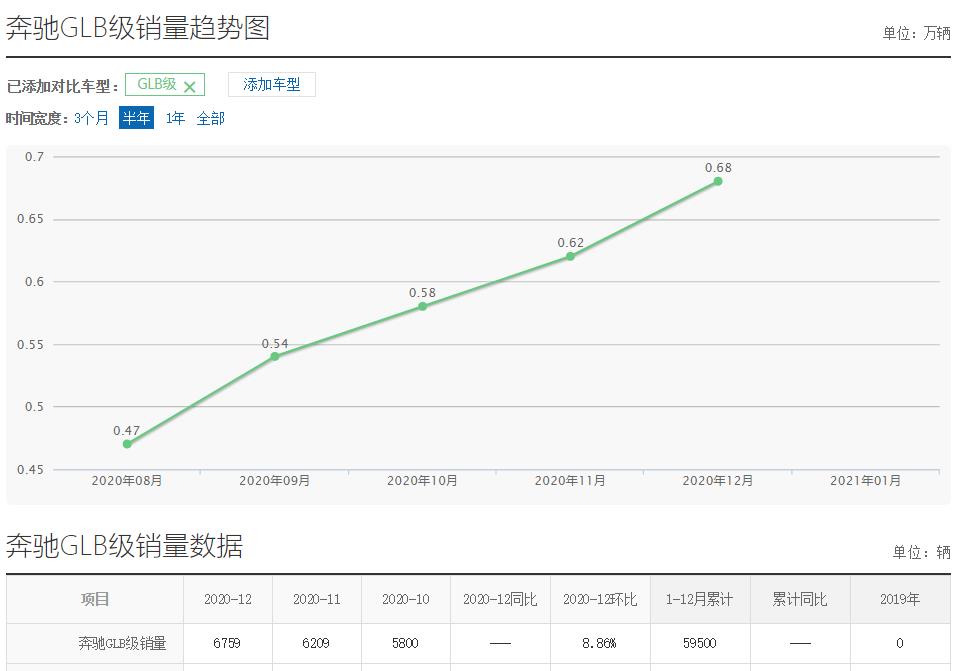Click the 59500 cumulative cell
Image resolution: width=956 pixels, height=671 pixels.
tap(699, 643)
